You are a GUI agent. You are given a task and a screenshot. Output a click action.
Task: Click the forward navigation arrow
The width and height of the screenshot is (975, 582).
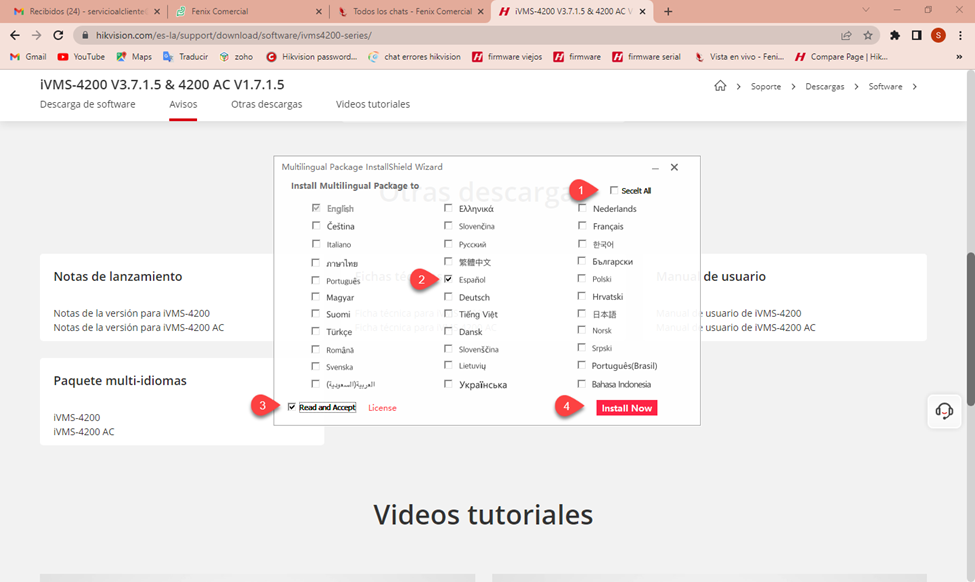36,35
